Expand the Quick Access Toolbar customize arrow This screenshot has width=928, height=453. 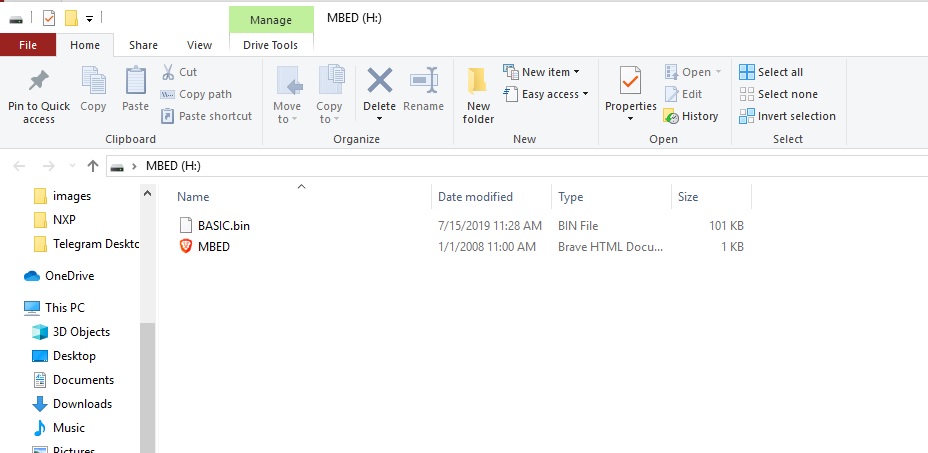pyautogui.click(x=90, y=18)
